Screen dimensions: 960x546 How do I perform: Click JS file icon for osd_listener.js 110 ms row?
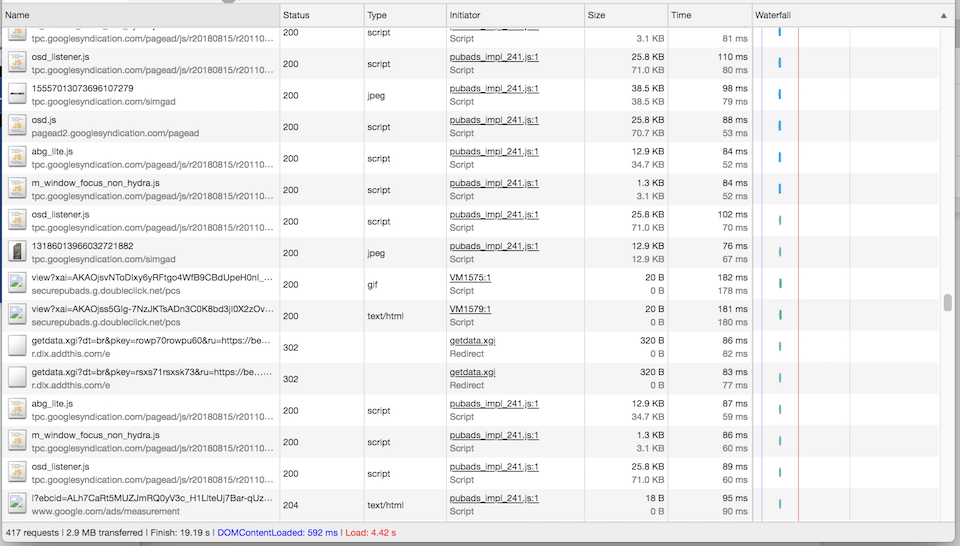[x=17, y=63]
